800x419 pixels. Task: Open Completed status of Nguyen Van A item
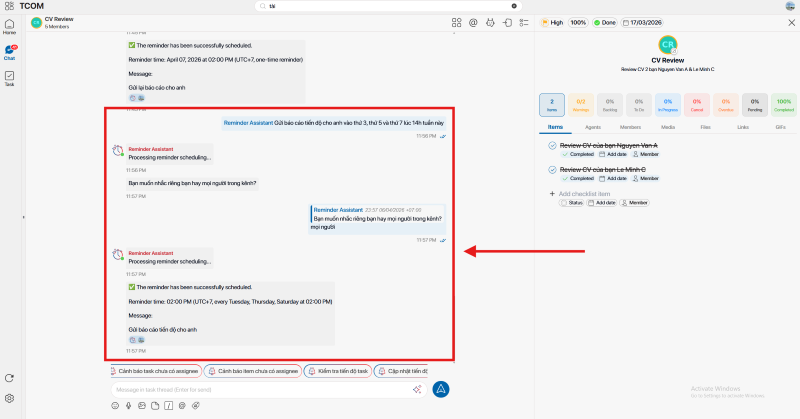pos(578,154)
